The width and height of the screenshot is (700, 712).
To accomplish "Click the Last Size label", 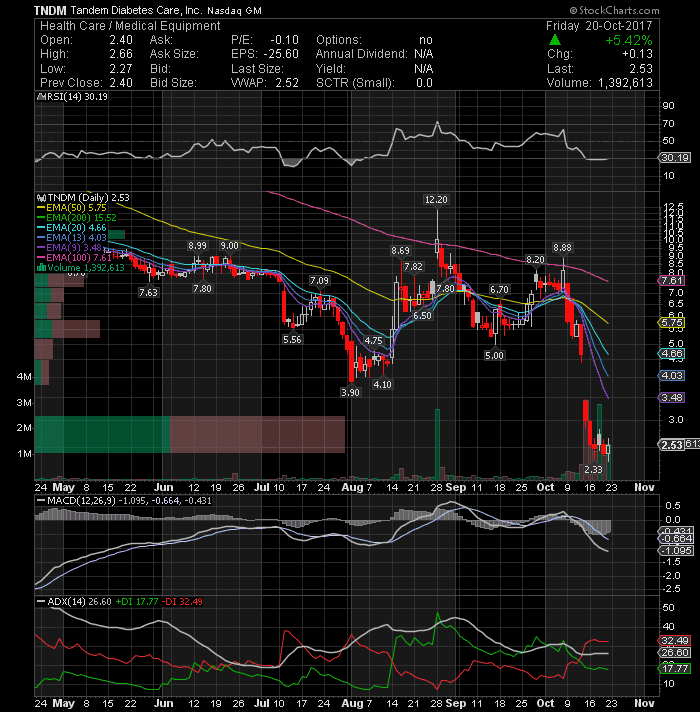I will 257,69.
